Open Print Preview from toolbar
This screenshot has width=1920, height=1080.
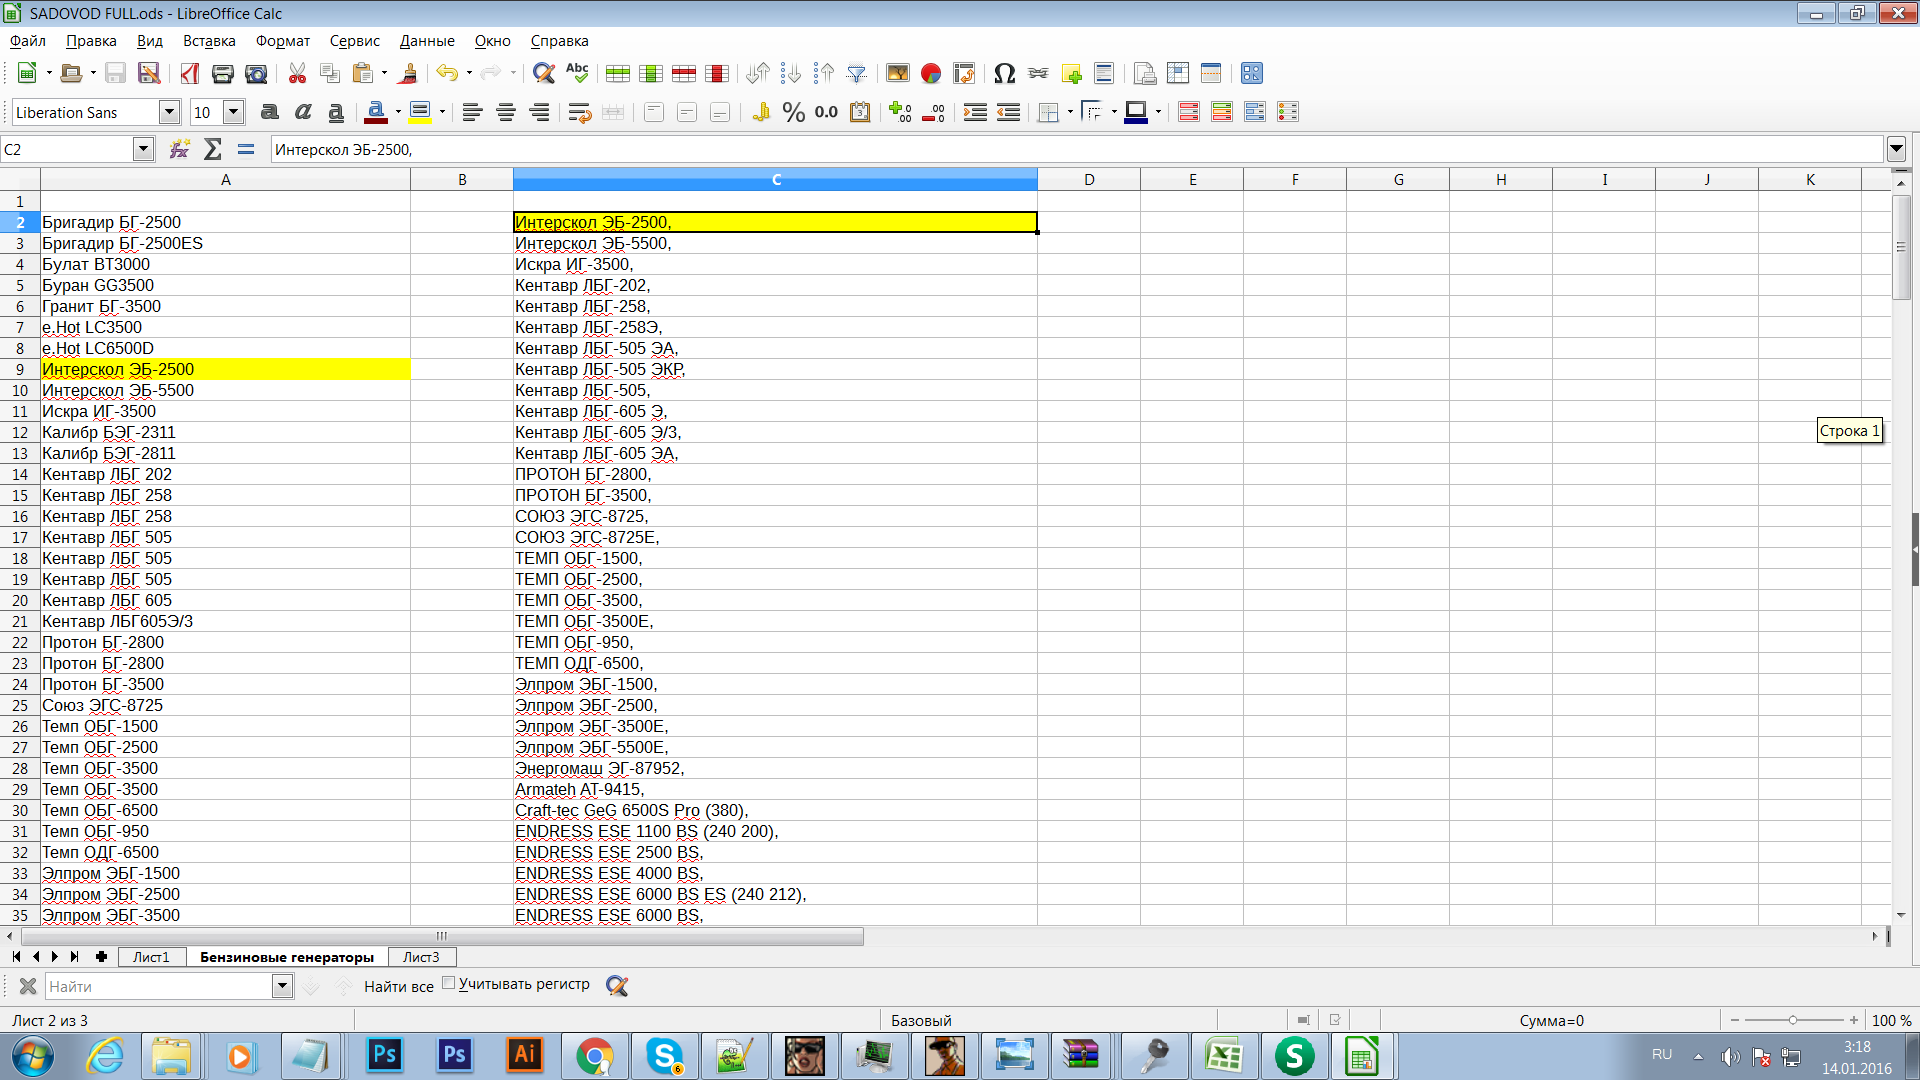point(256,73)
